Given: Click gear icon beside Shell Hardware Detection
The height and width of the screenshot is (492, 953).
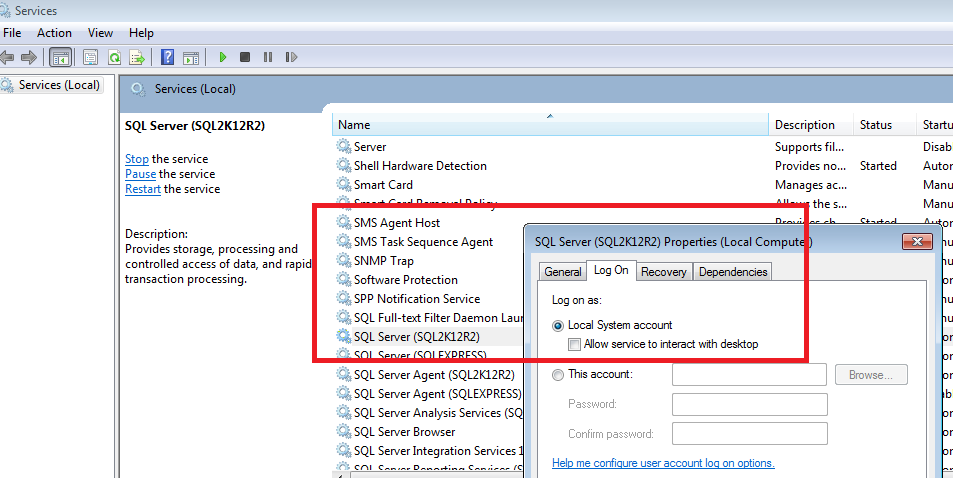Looking at the screenshot, I should (344, 166).
